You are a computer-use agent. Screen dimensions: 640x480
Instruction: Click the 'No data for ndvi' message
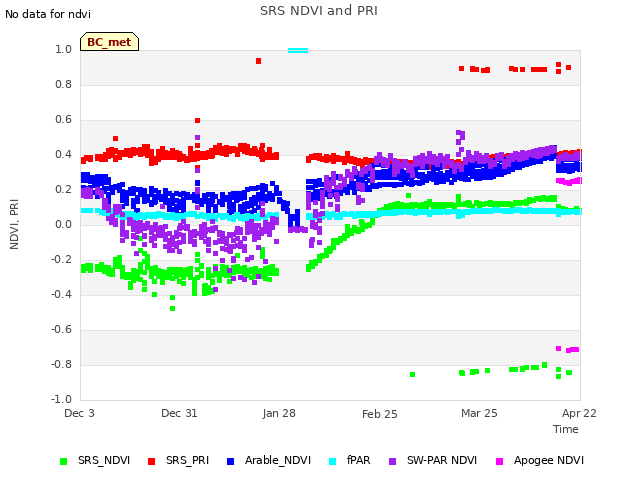(48, 14)
